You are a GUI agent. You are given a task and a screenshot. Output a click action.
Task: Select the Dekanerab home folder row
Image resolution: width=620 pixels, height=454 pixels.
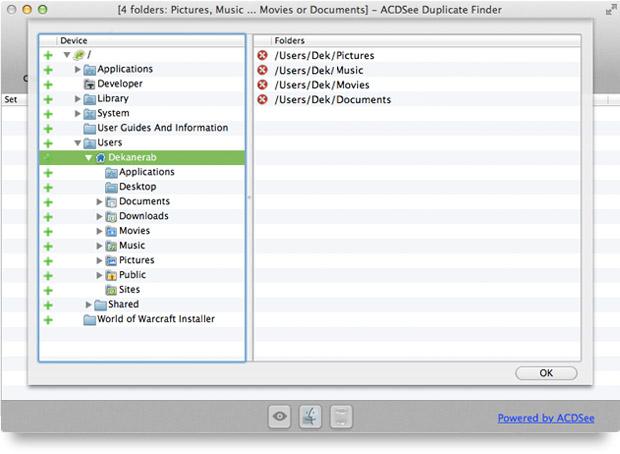point(142,157)
